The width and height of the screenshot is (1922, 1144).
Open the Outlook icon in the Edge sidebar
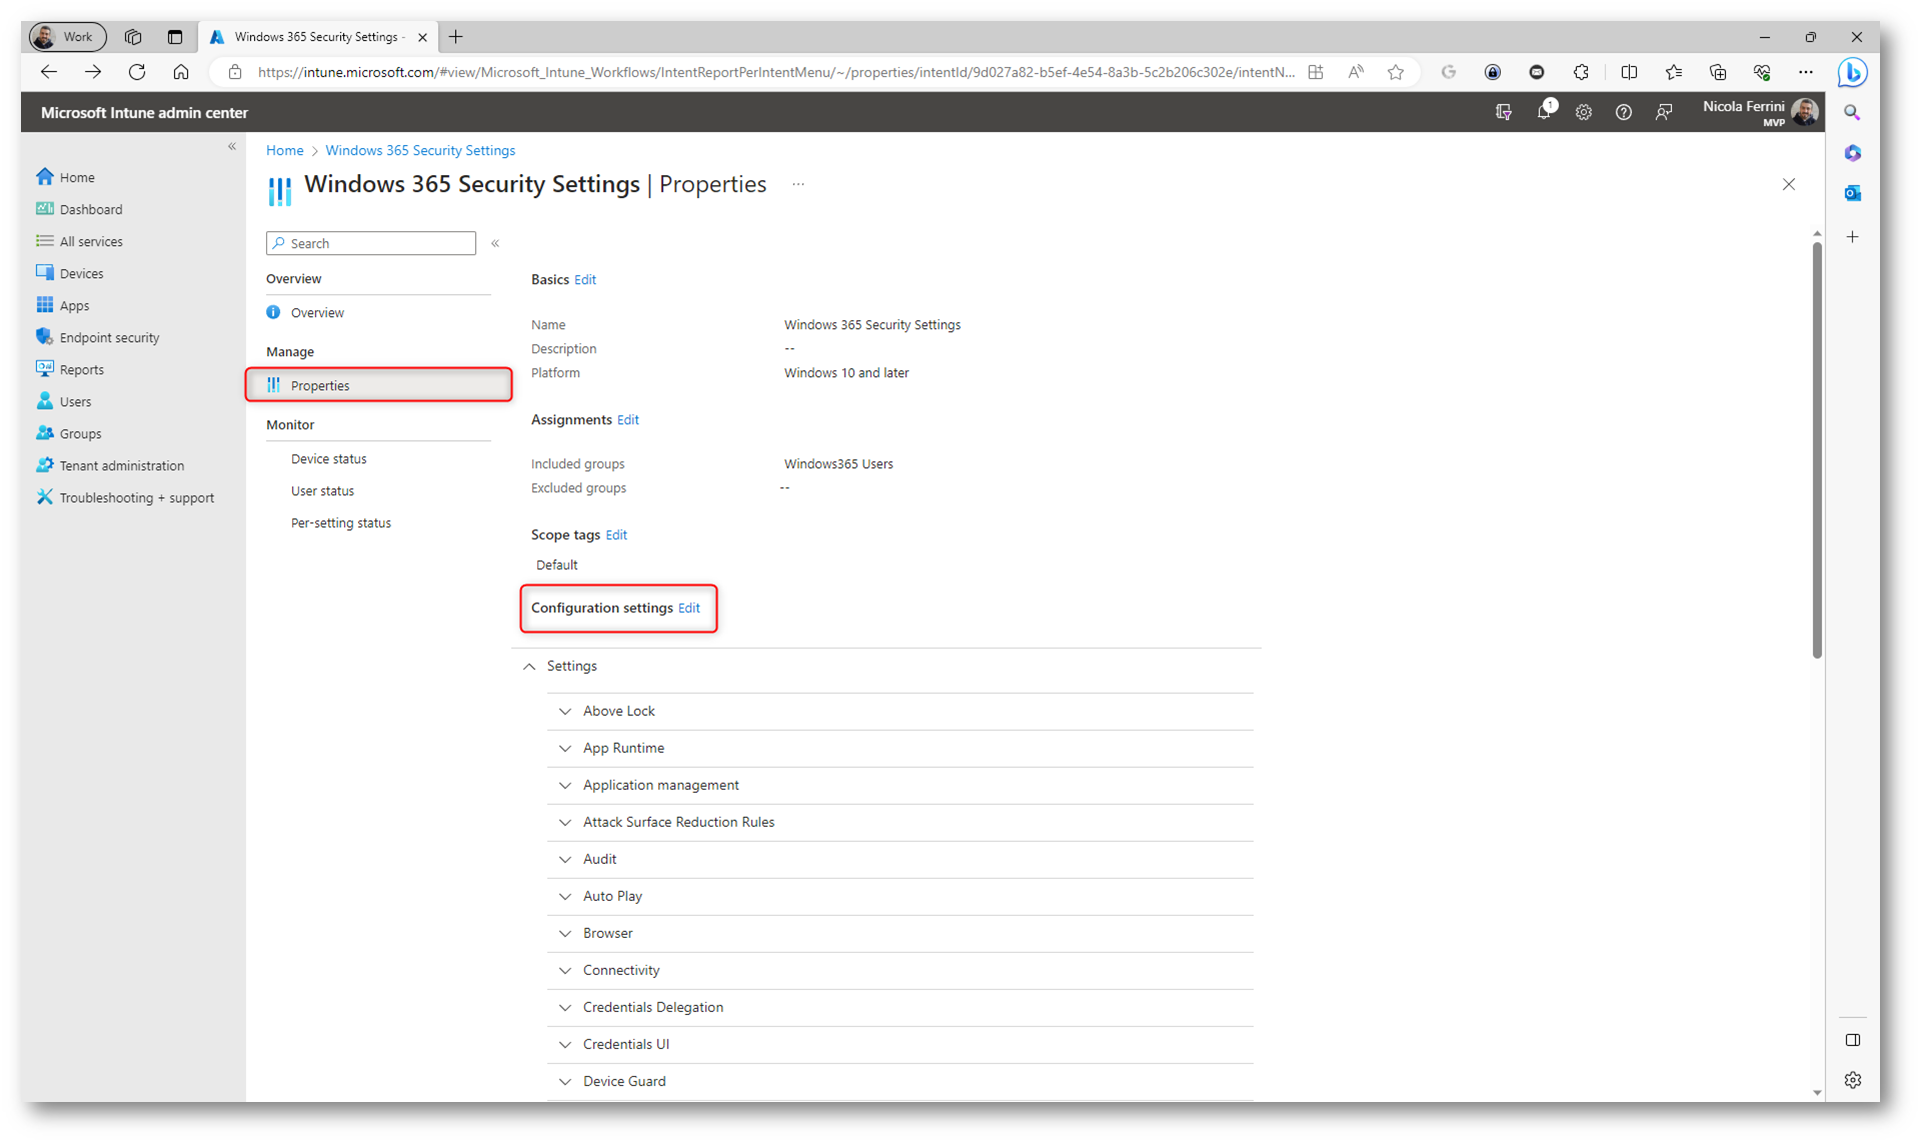coord(1853,193)
